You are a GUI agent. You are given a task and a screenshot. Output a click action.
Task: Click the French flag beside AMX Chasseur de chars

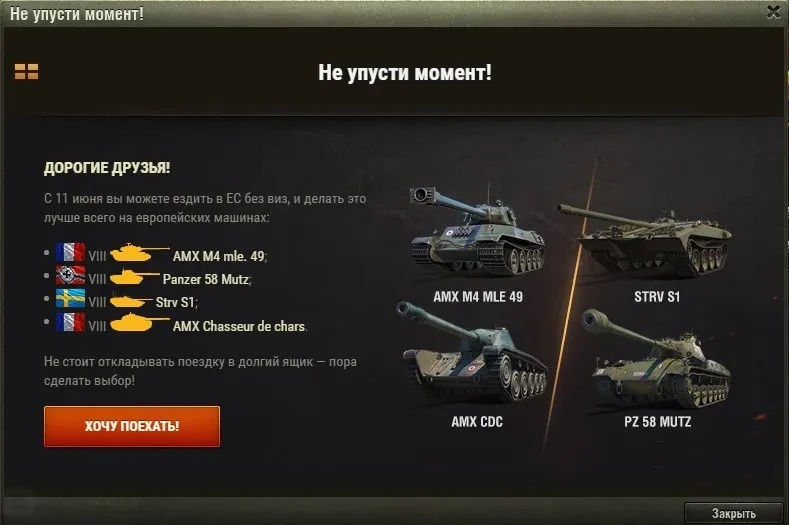(x=70, y=322)
